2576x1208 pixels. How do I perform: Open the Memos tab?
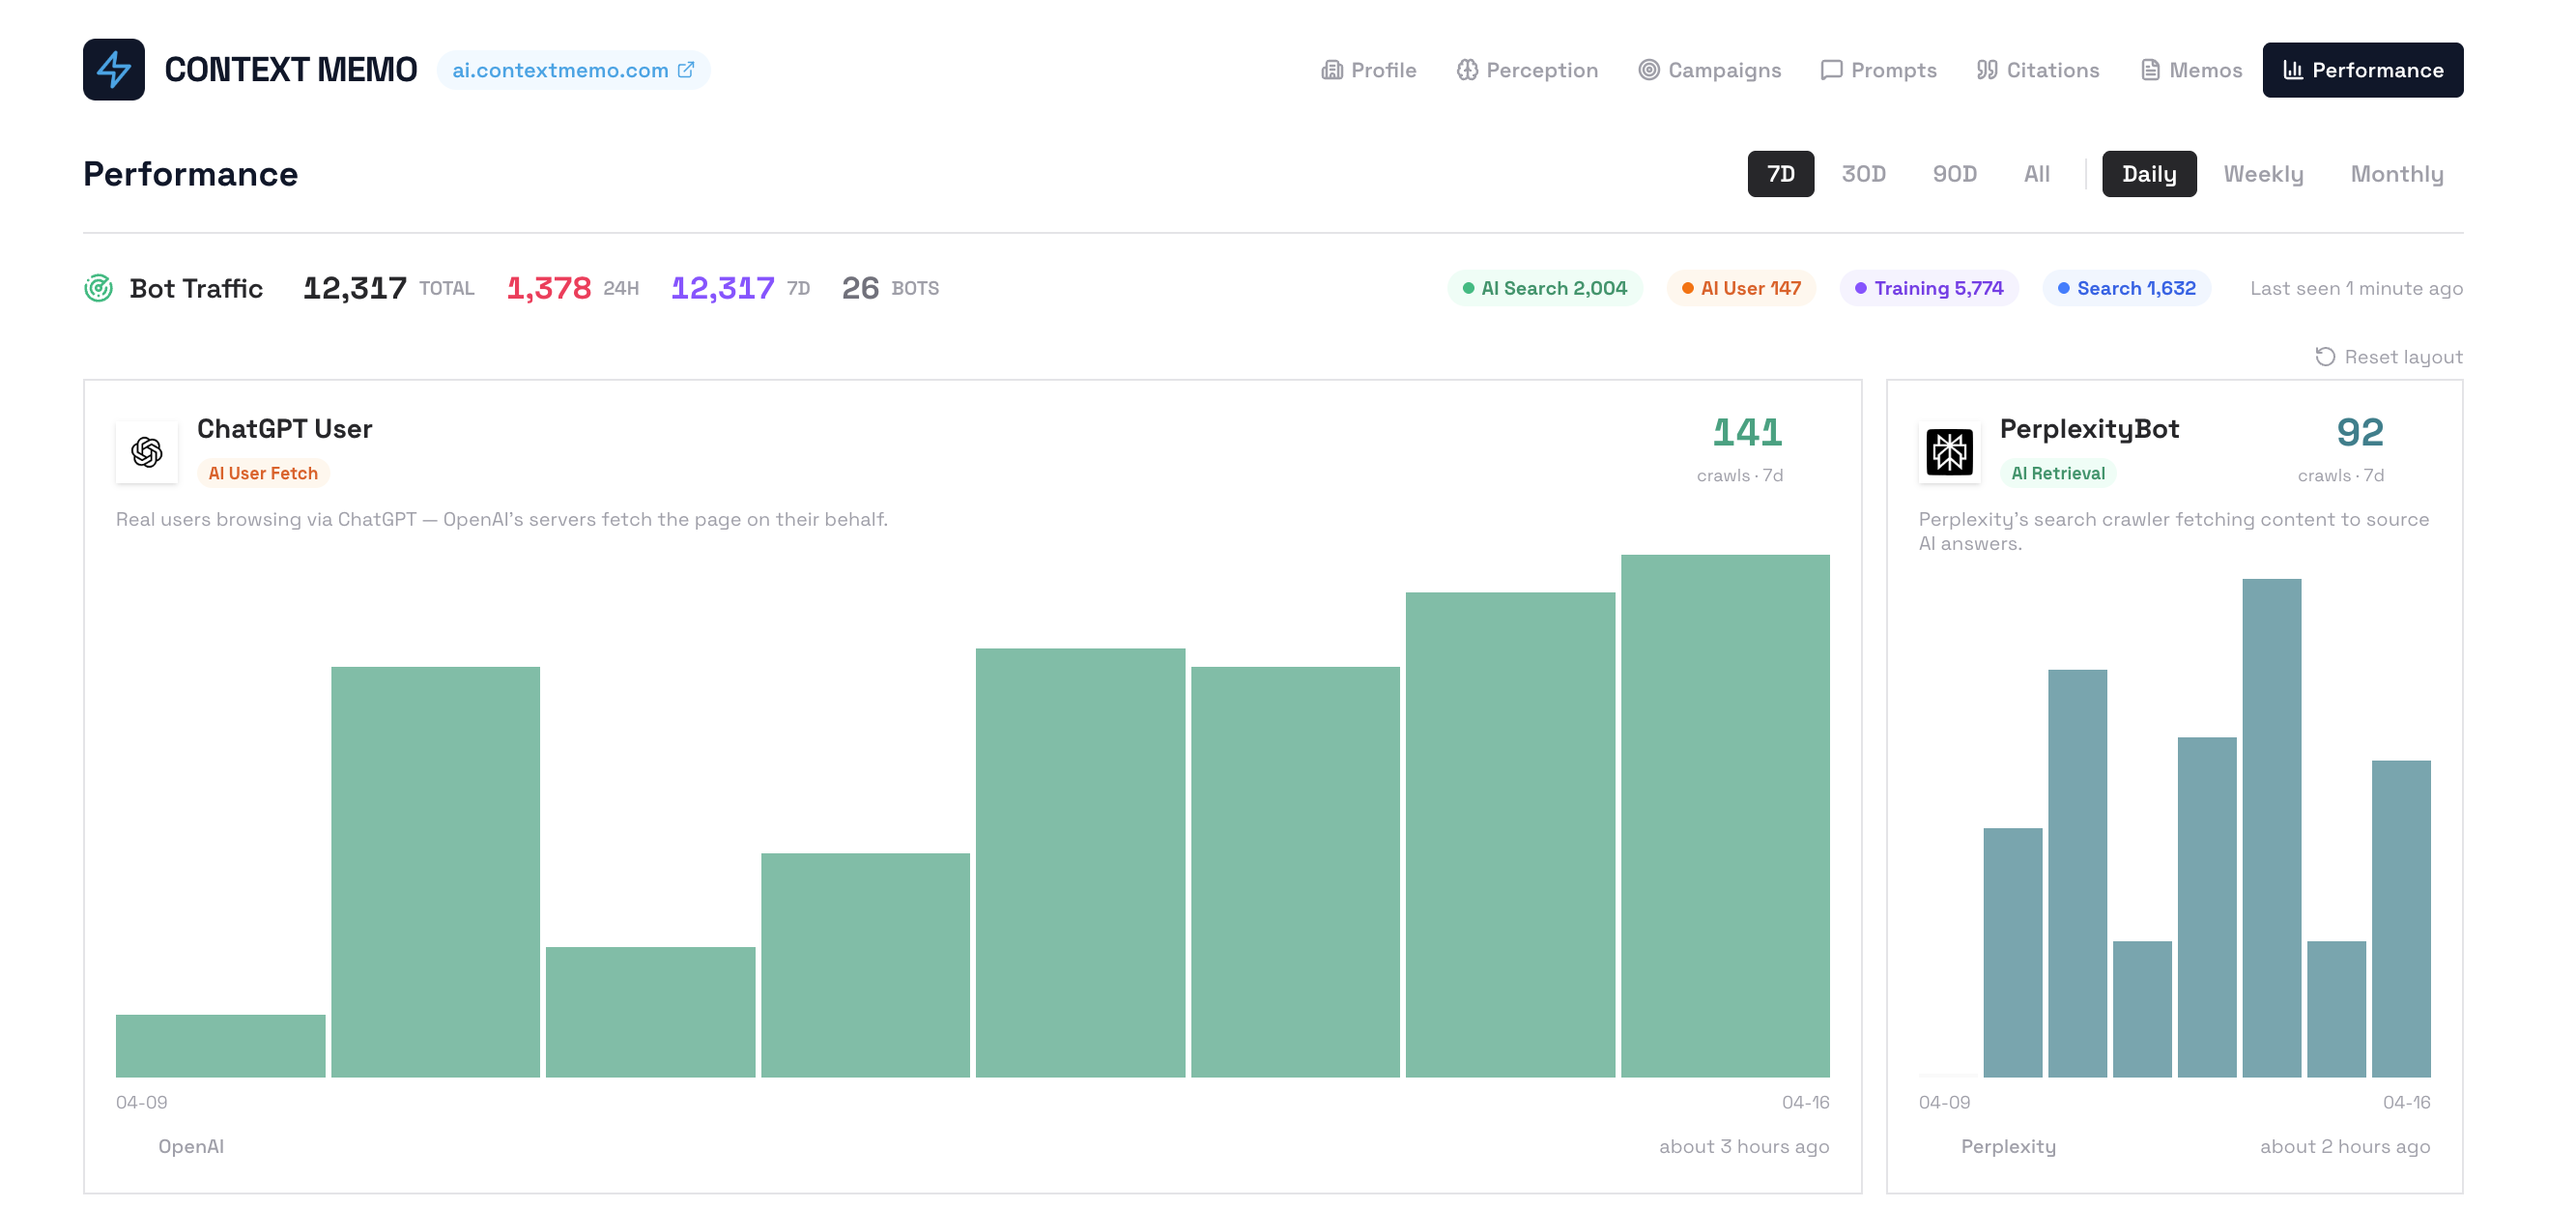click(2191, 70)
